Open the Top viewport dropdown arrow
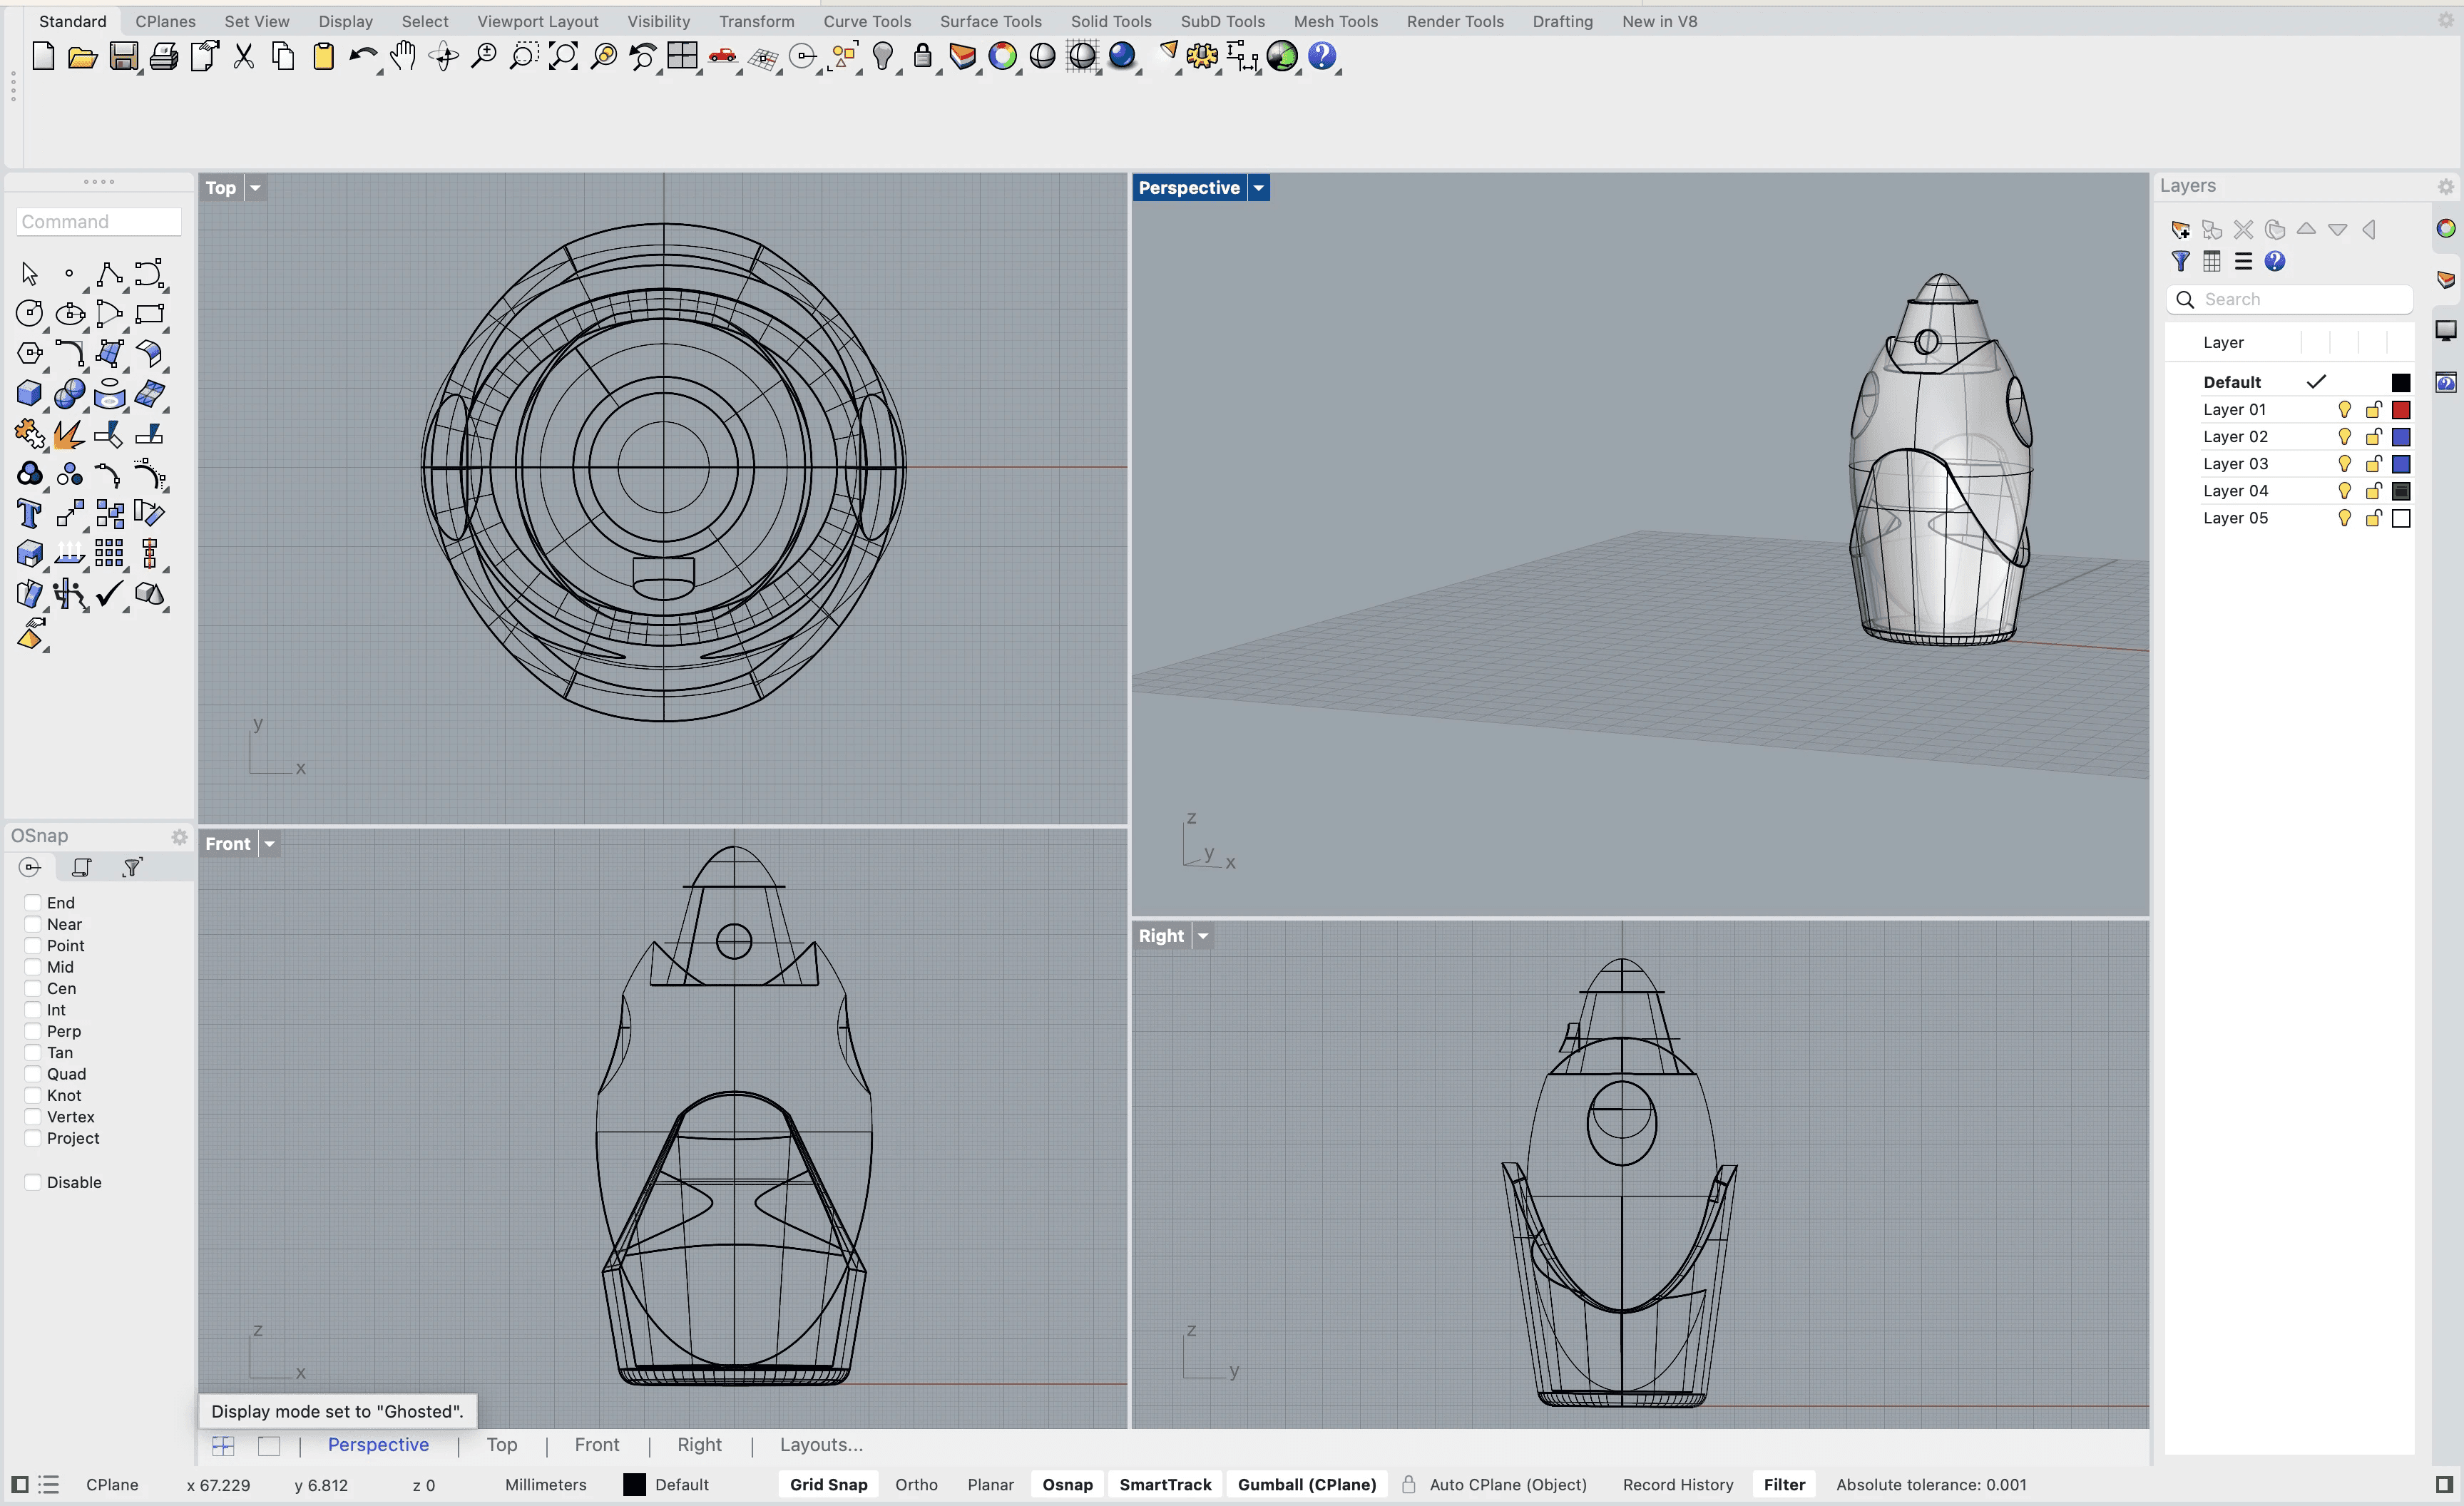Screen dimensions: 2464x1506 coord(255,188)
